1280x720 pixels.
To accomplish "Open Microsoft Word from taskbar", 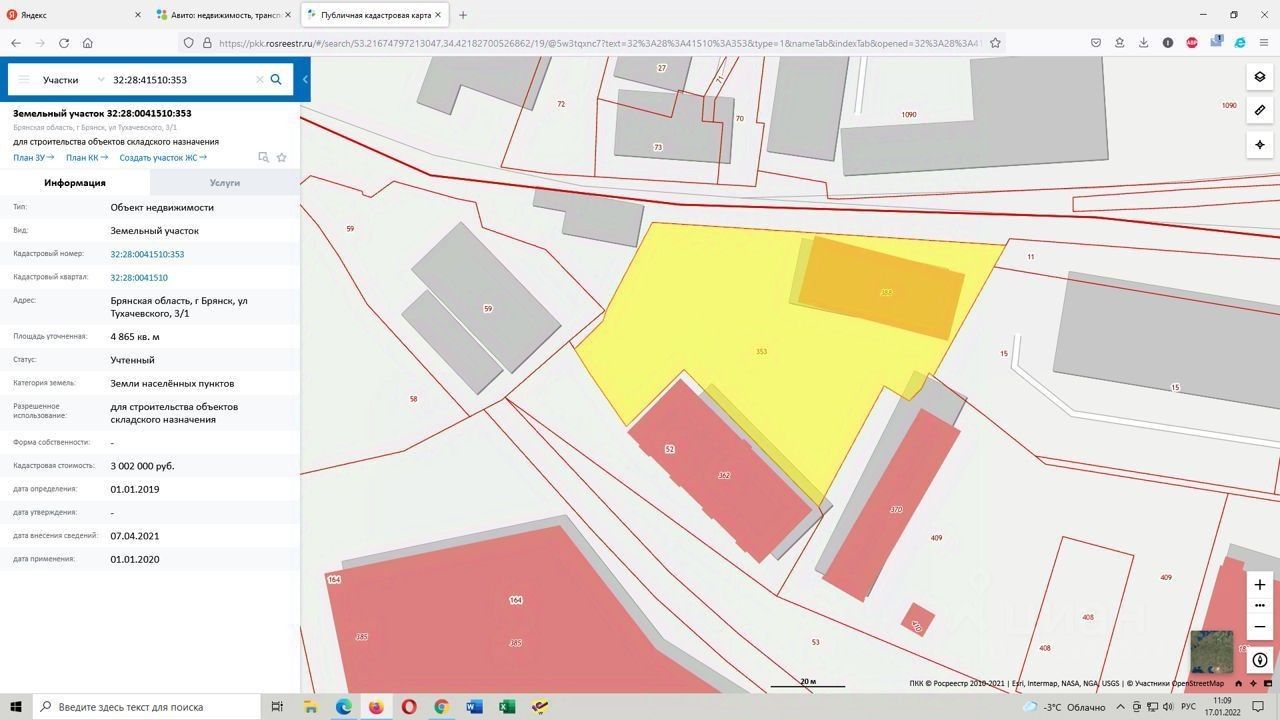I will [x=474, y=707].
